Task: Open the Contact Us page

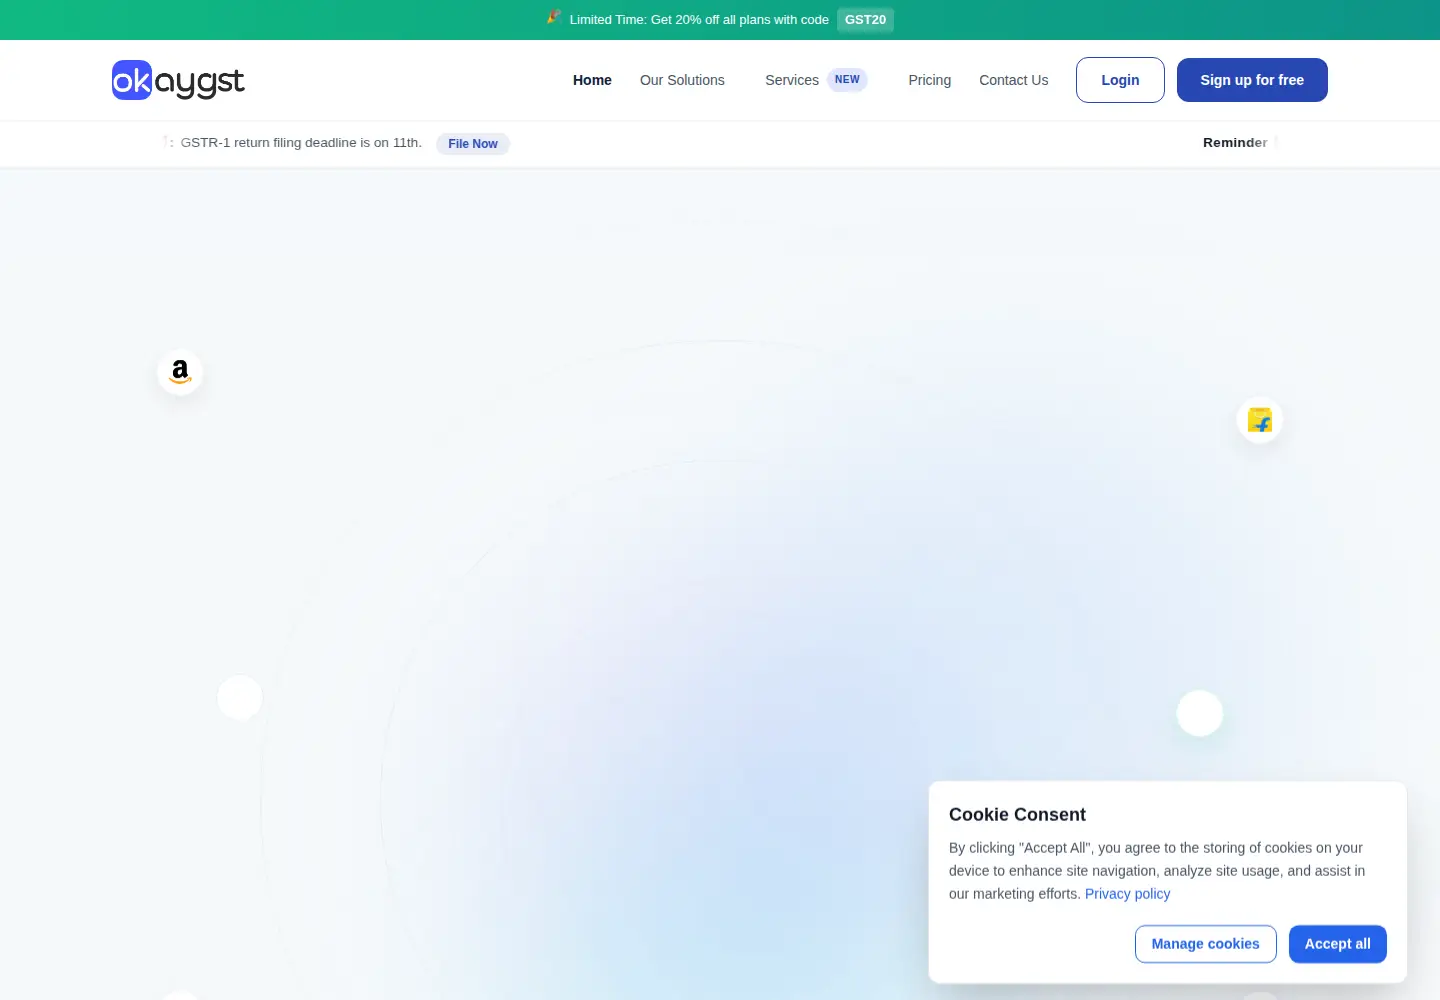Action: [x=1014, y=80]
